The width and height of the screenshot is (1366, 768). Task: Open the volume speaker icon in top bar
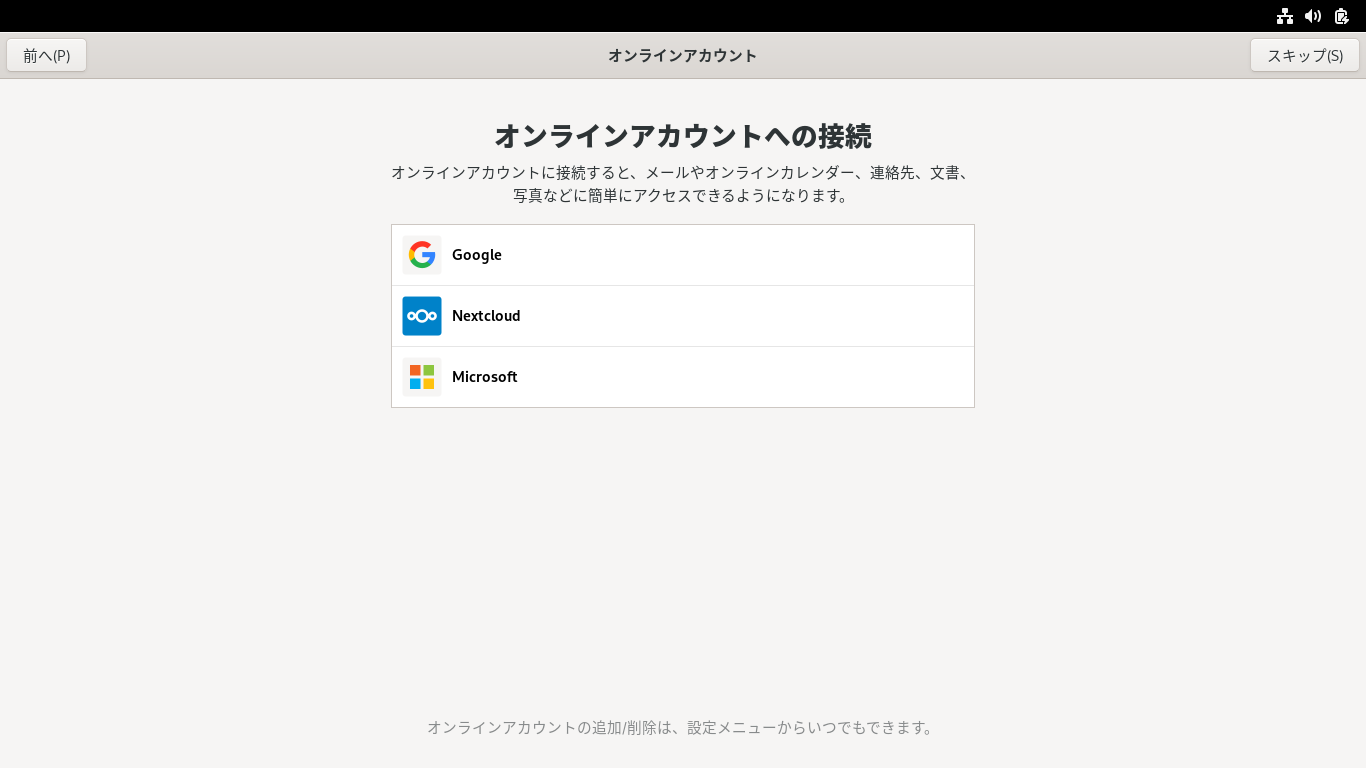click(x=1313, y=16)
